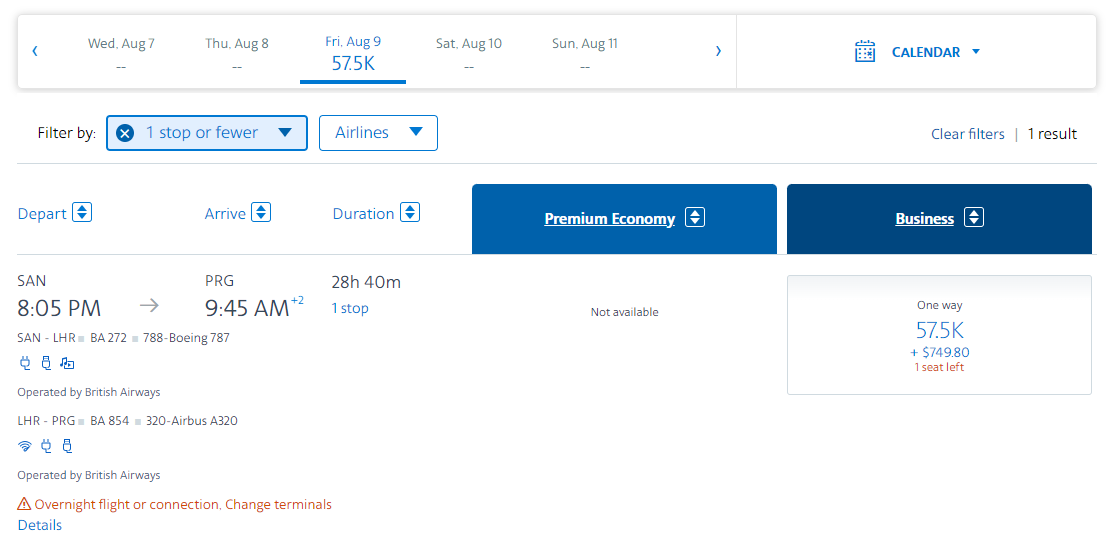Image resolution: width=1117 pixels, height=535 pixels.
Task: Expand the CALENDAR dropdown
Action: point(975,52)
